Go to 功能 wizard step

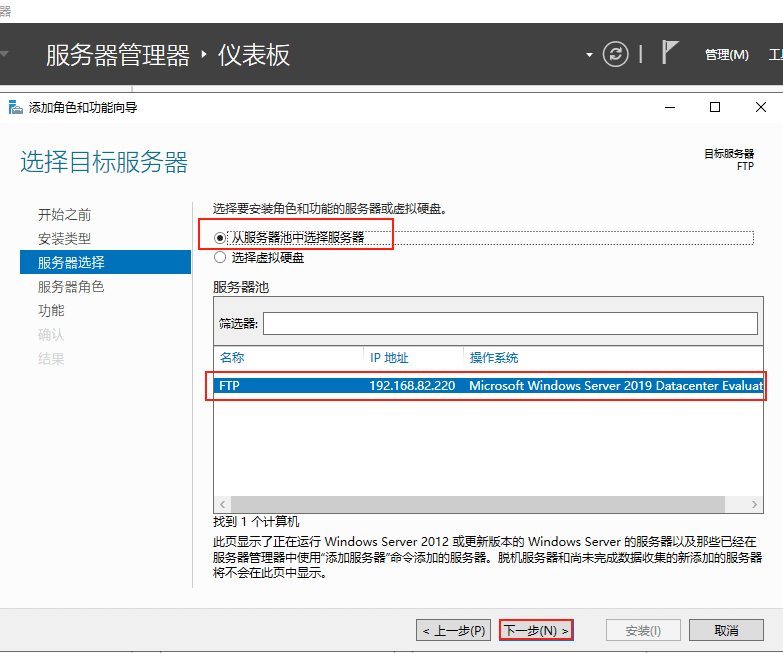click(x=51, y=311)
